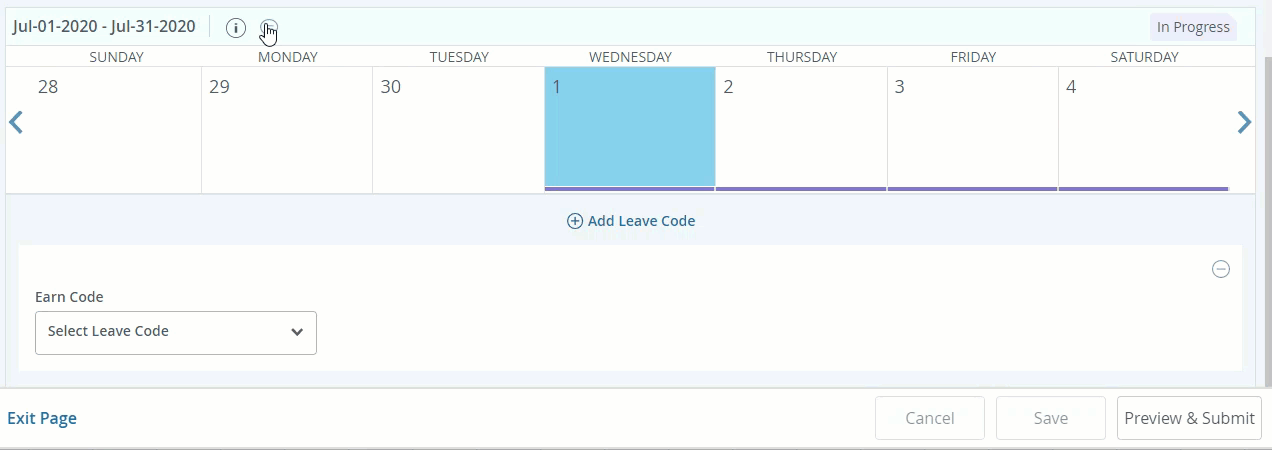Click the Exit Page link
Image resolution: width=1272 pixels, height=450 pixels.
click(42, 418)
